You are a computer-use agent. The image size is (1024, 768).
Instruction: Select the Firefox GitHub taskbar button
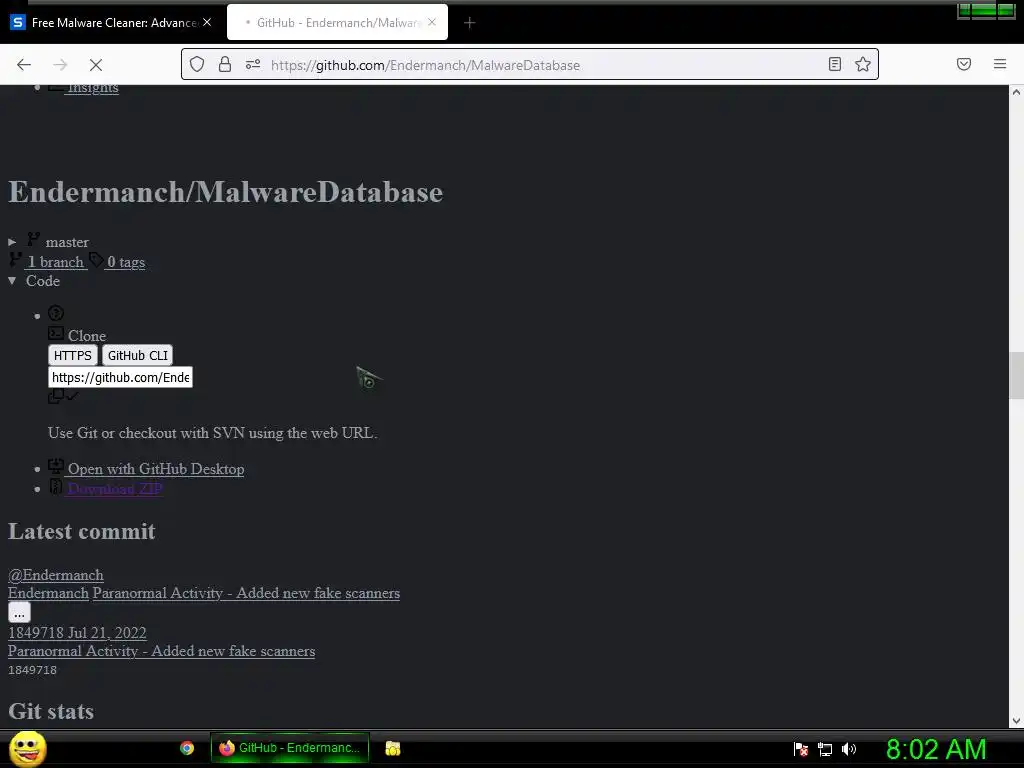coord(290,748)
